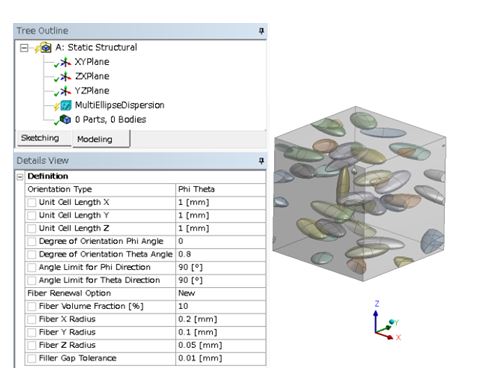The width and height of the screenshot is (495, 384).
Task: Switch to the Modeling tab
Action: (x=95, y=139)
